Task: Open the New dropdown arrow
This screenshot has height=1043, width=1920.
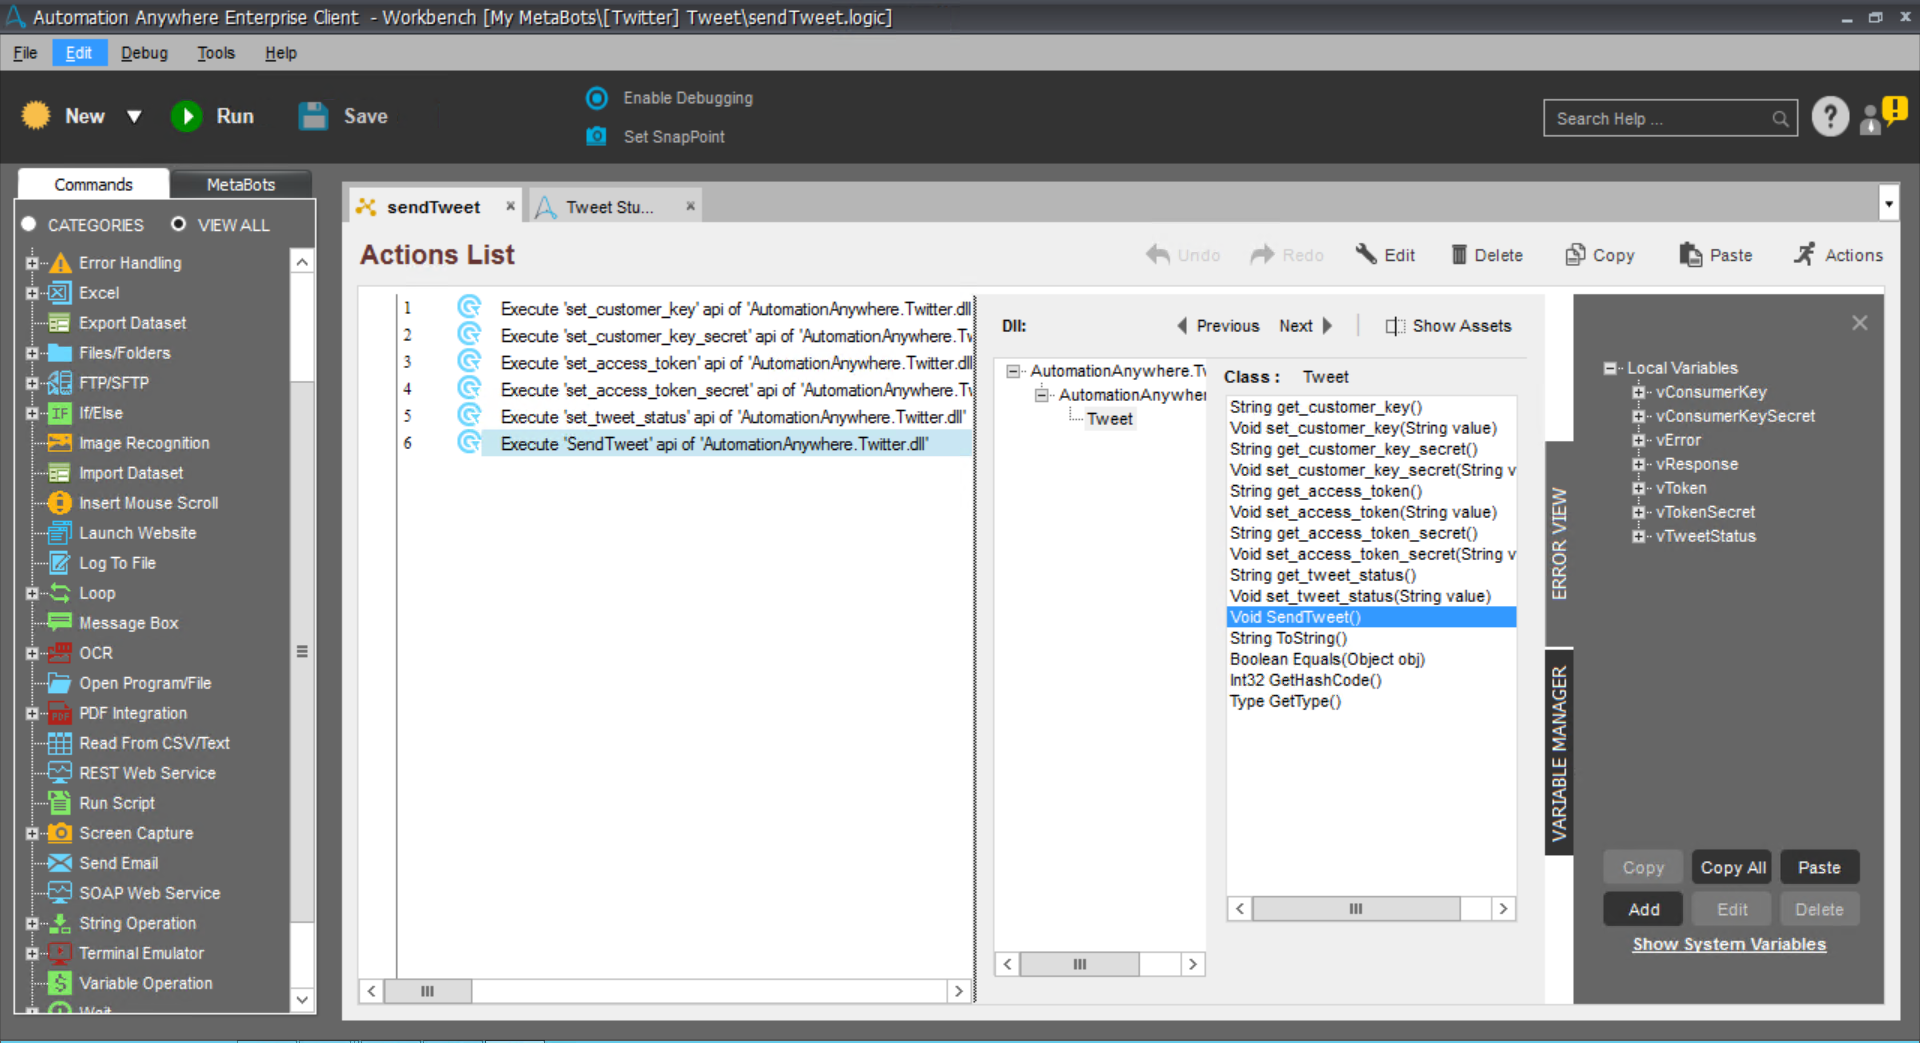Action: [x=134, y=117]
